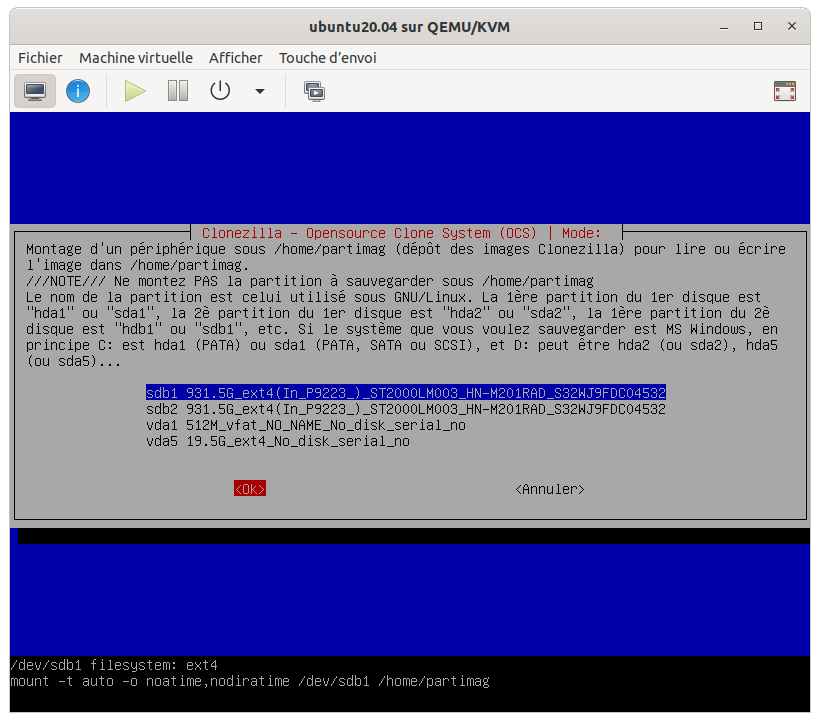Expand the shutdown options dropdown arrow
This screenshot has height=722, width=820.
pyautogui.click(x=260, y=91)
